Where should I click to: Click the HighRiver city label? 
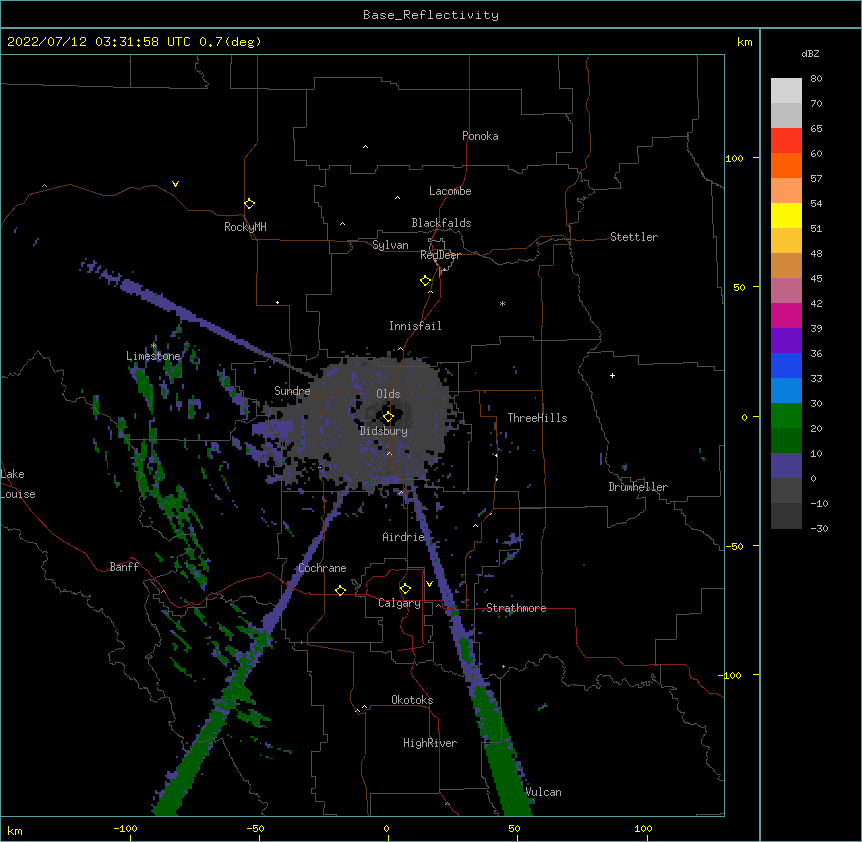(430, 743)
